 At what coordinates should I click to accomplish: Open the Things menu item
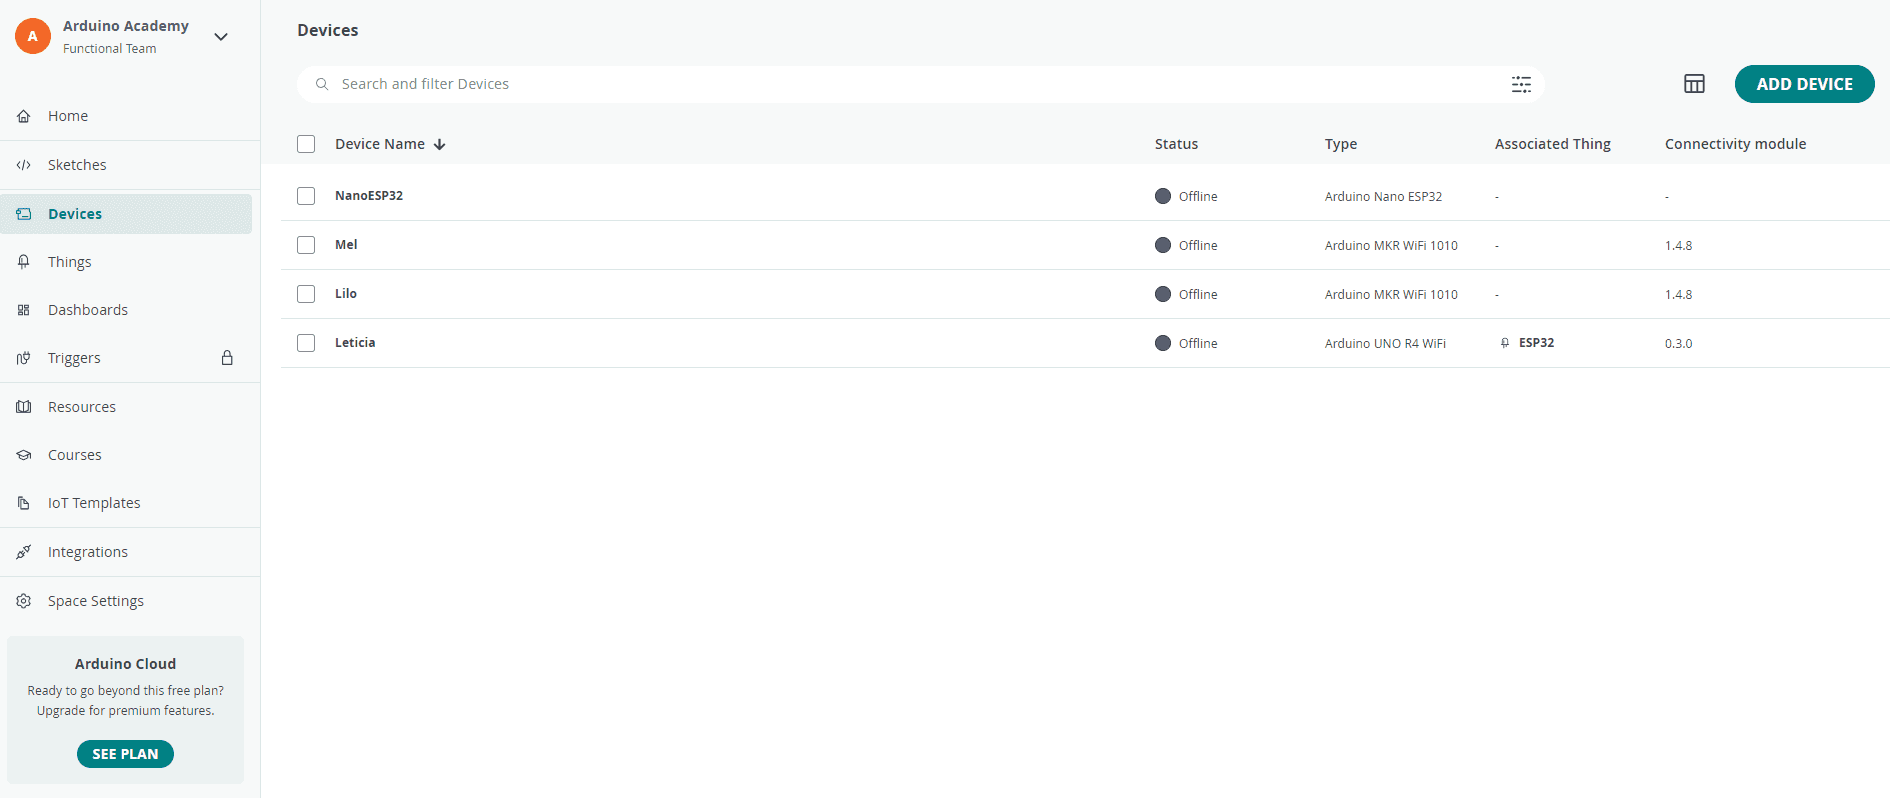[70, 262]
